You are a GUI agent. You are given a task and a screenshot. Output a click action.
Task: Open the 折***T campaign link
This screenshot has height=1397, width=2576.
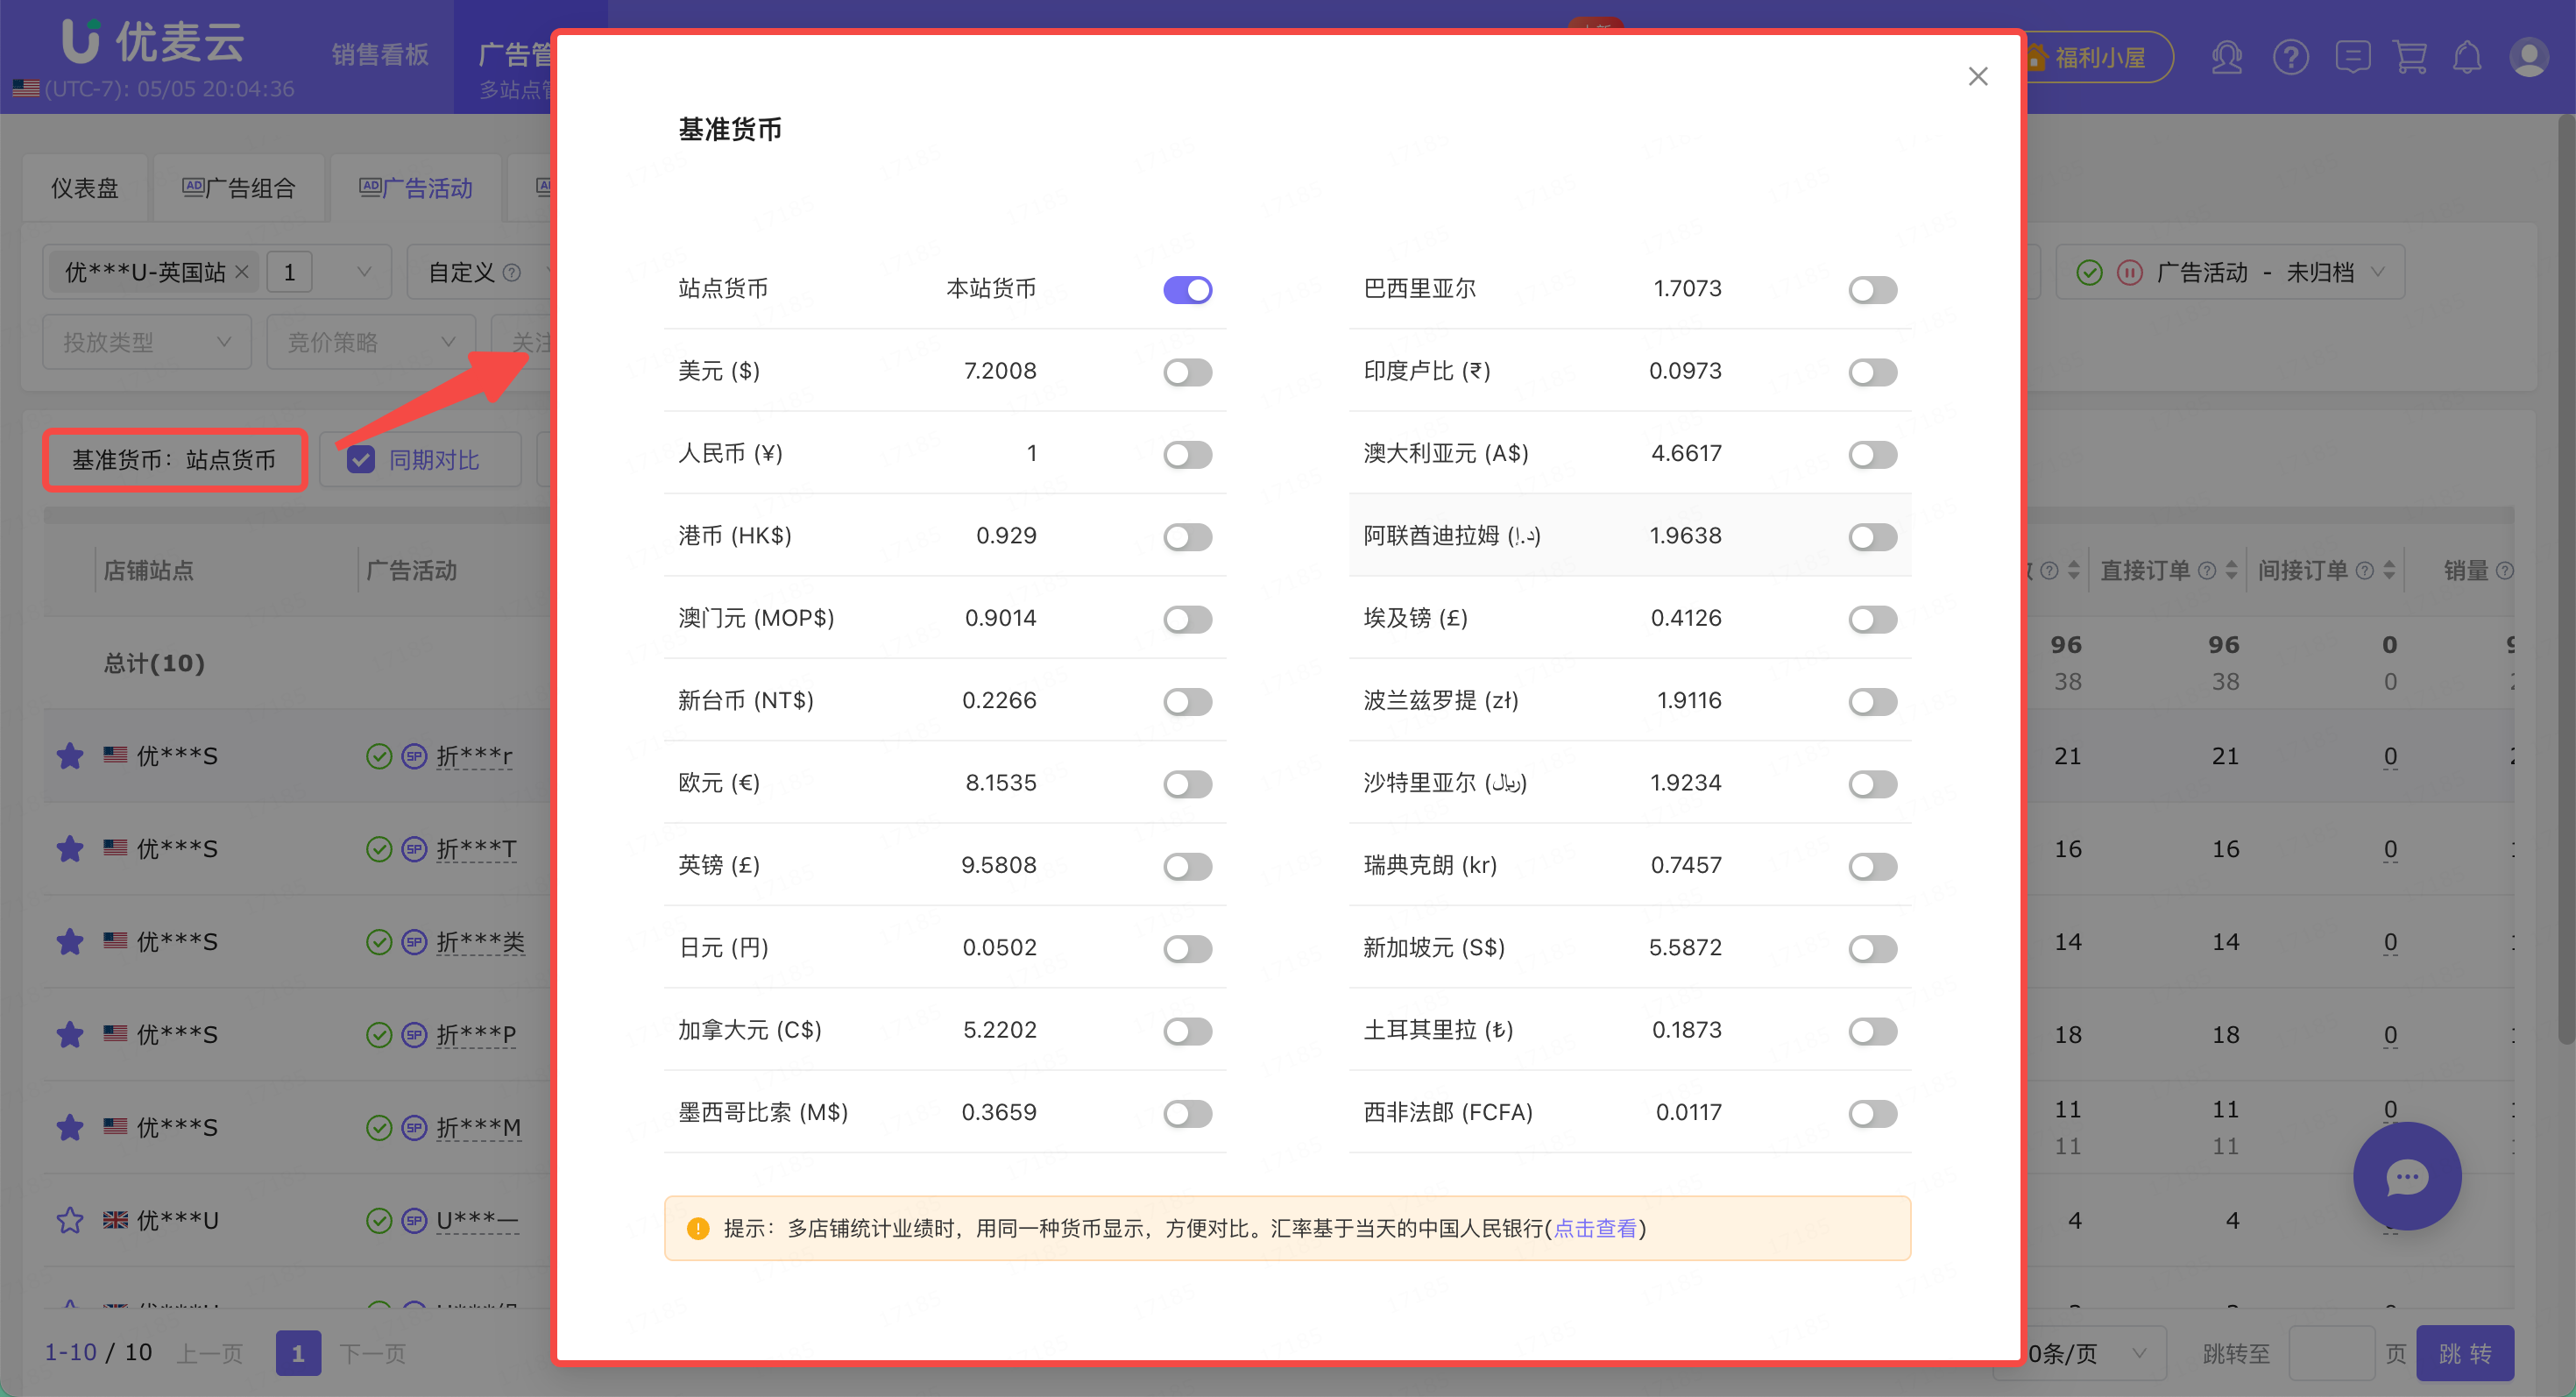[x=477, y=849]
